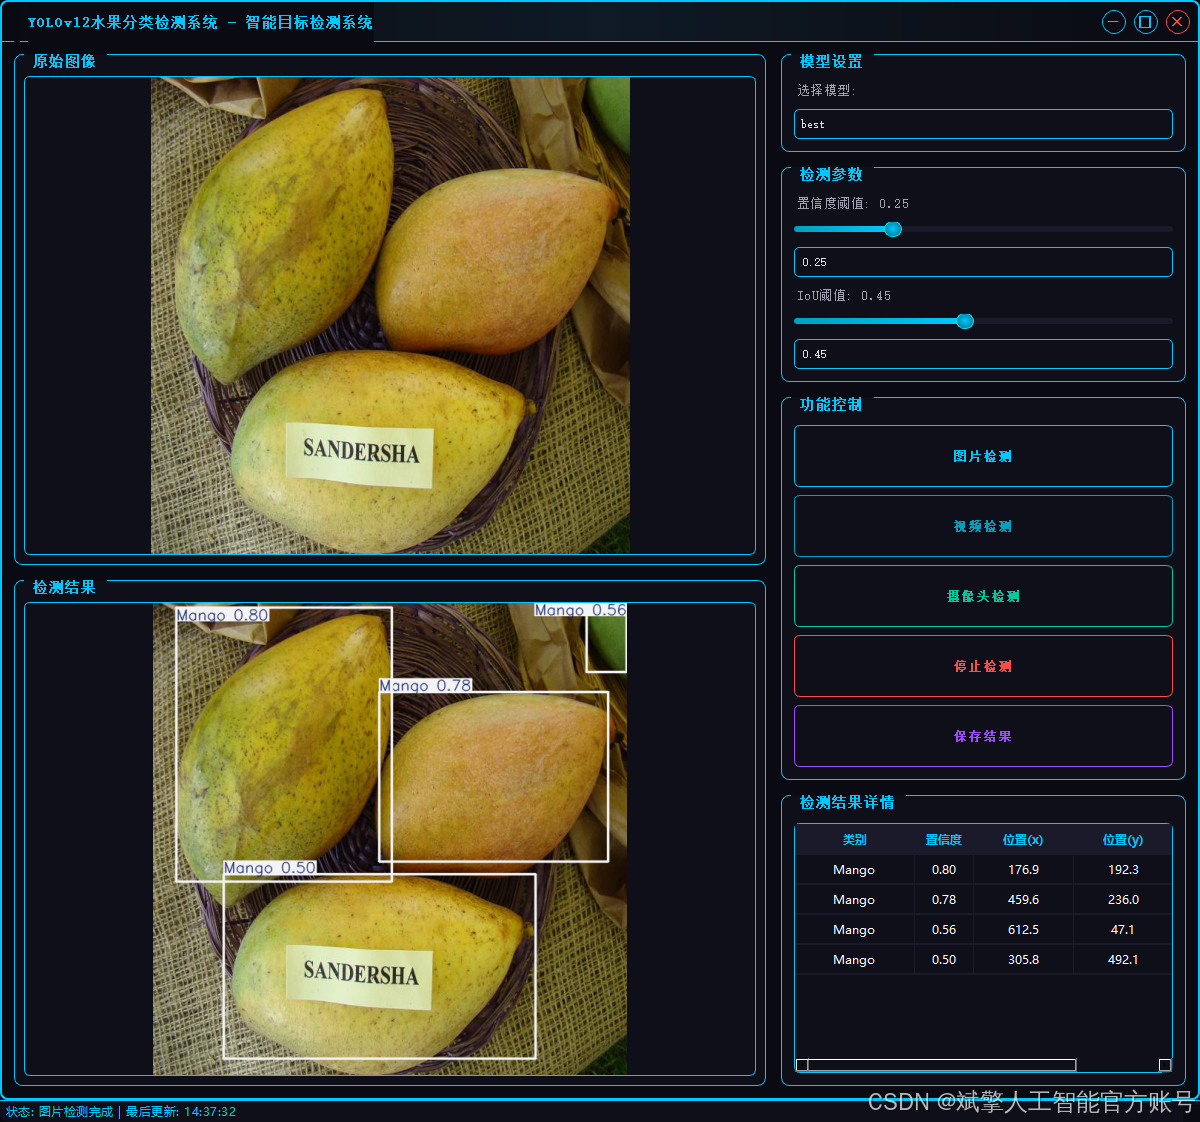Launch 摄像头检测 camera detection
The height and width of the screenshot is (1122, 1200).
coord(983,596)
